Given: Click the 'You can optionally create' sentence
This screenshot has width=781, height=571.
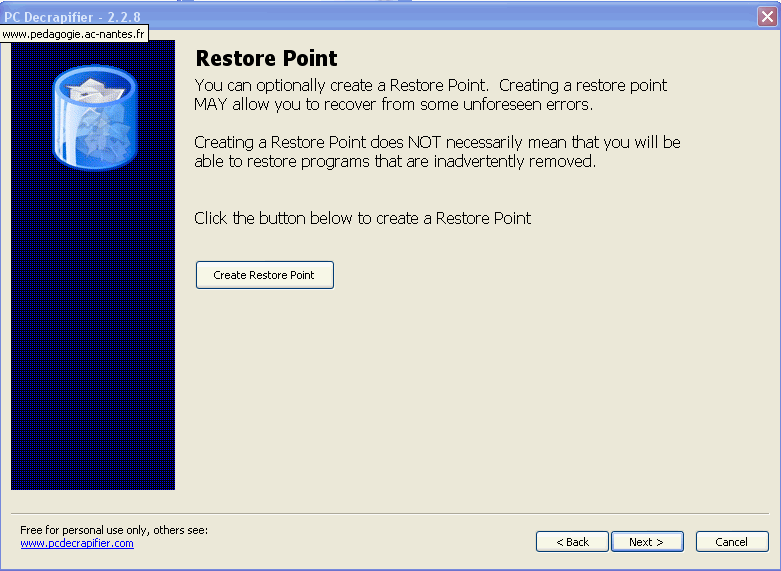Looking at the screenshot, I should point(430,85).
